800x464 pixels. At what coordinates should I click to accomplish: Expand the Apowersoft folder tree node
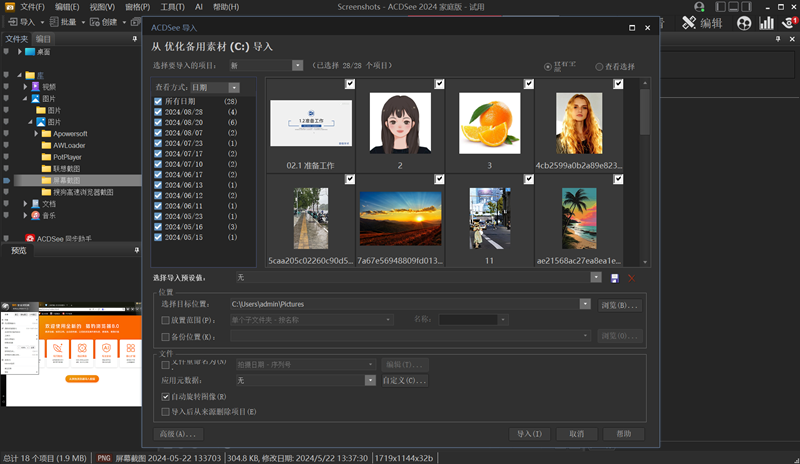pyautogui.click(x=36, y=133)
